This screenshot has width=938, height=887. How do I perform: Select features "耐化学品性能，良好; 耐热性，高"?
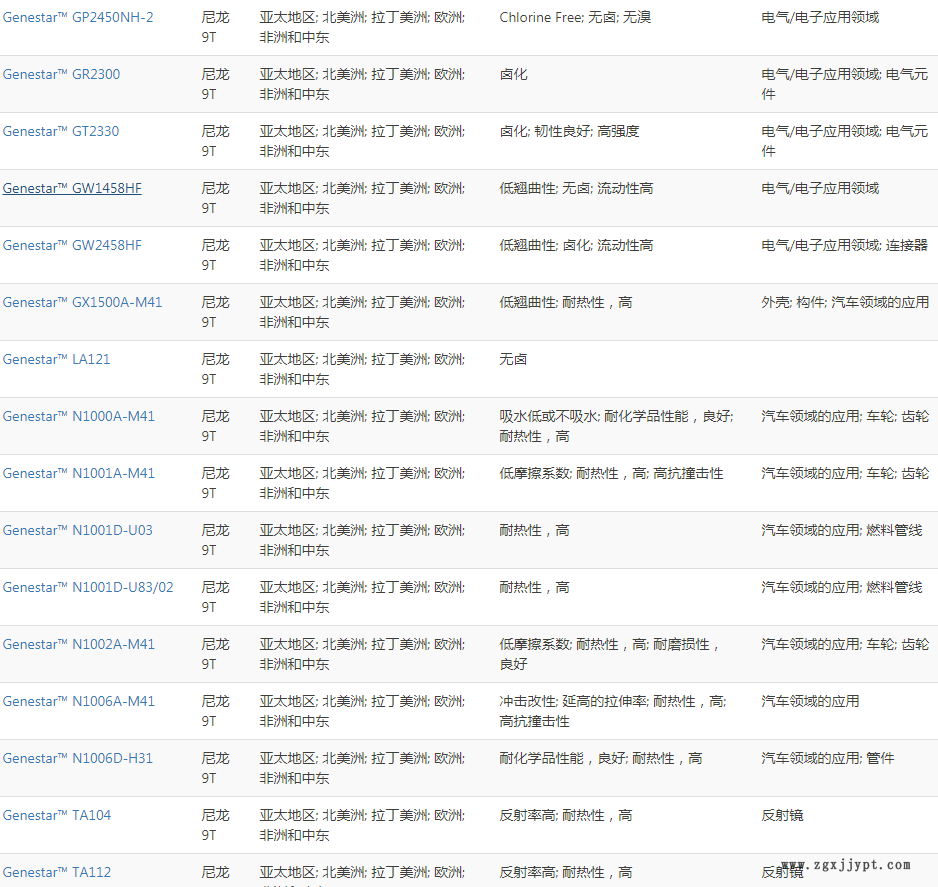[601, 758]
